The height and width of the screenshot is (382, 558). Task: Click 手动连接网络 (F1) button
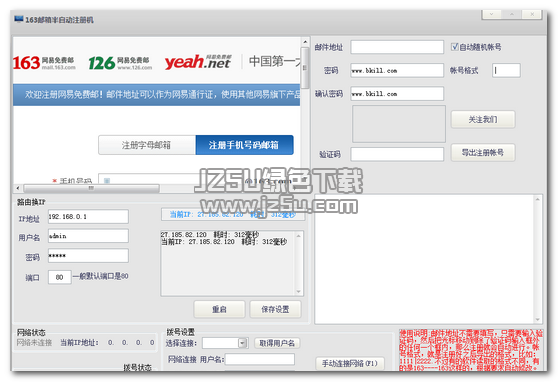[350, 363]
